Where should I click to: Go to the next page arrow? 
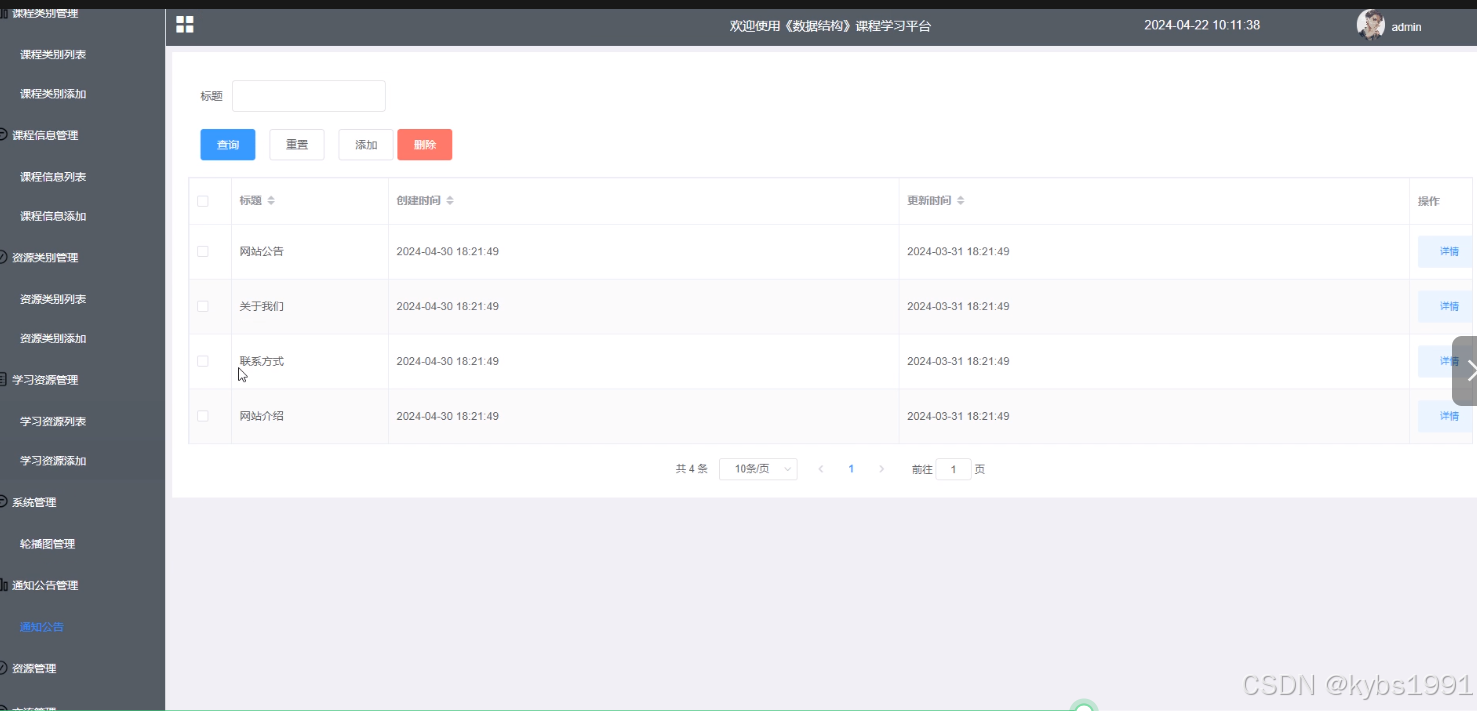click(x=881, y=469)
